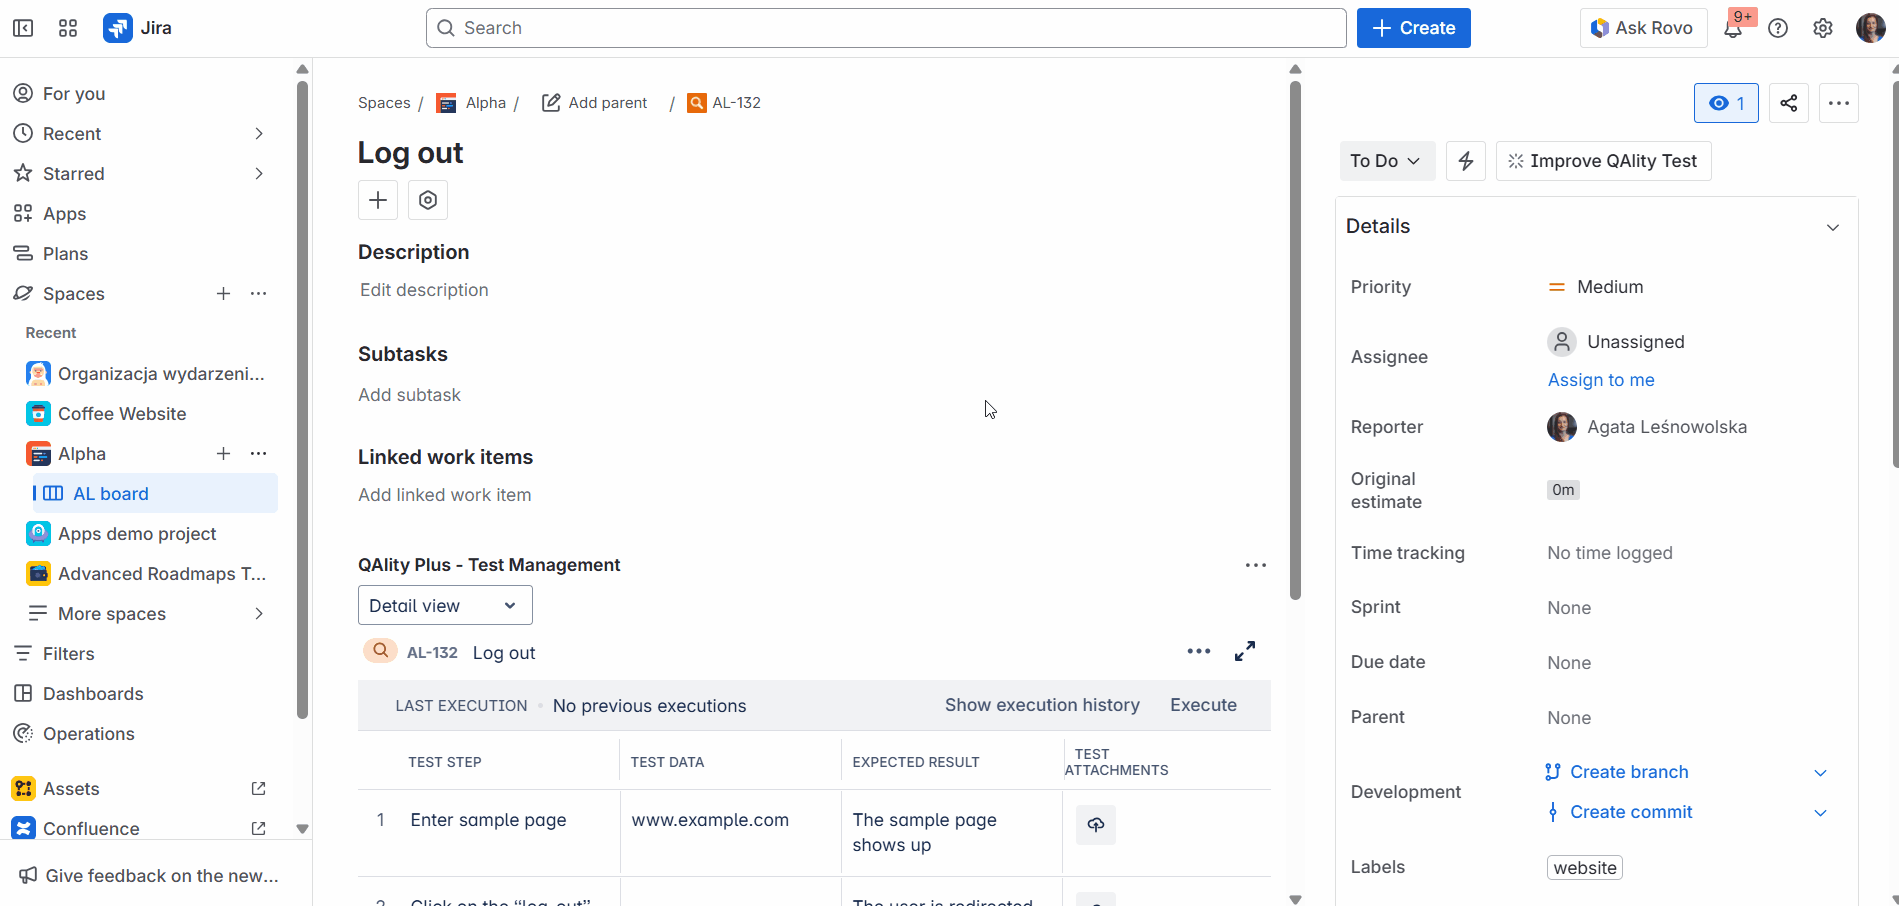Open the settings gear icon

click(1823, 28)
